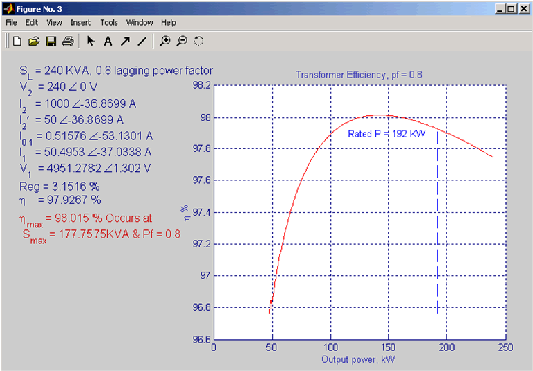Screen dimensions: 533x371
Task: Click the Rated P = 192 KW annotation
Action: click(x=386, y=134)
